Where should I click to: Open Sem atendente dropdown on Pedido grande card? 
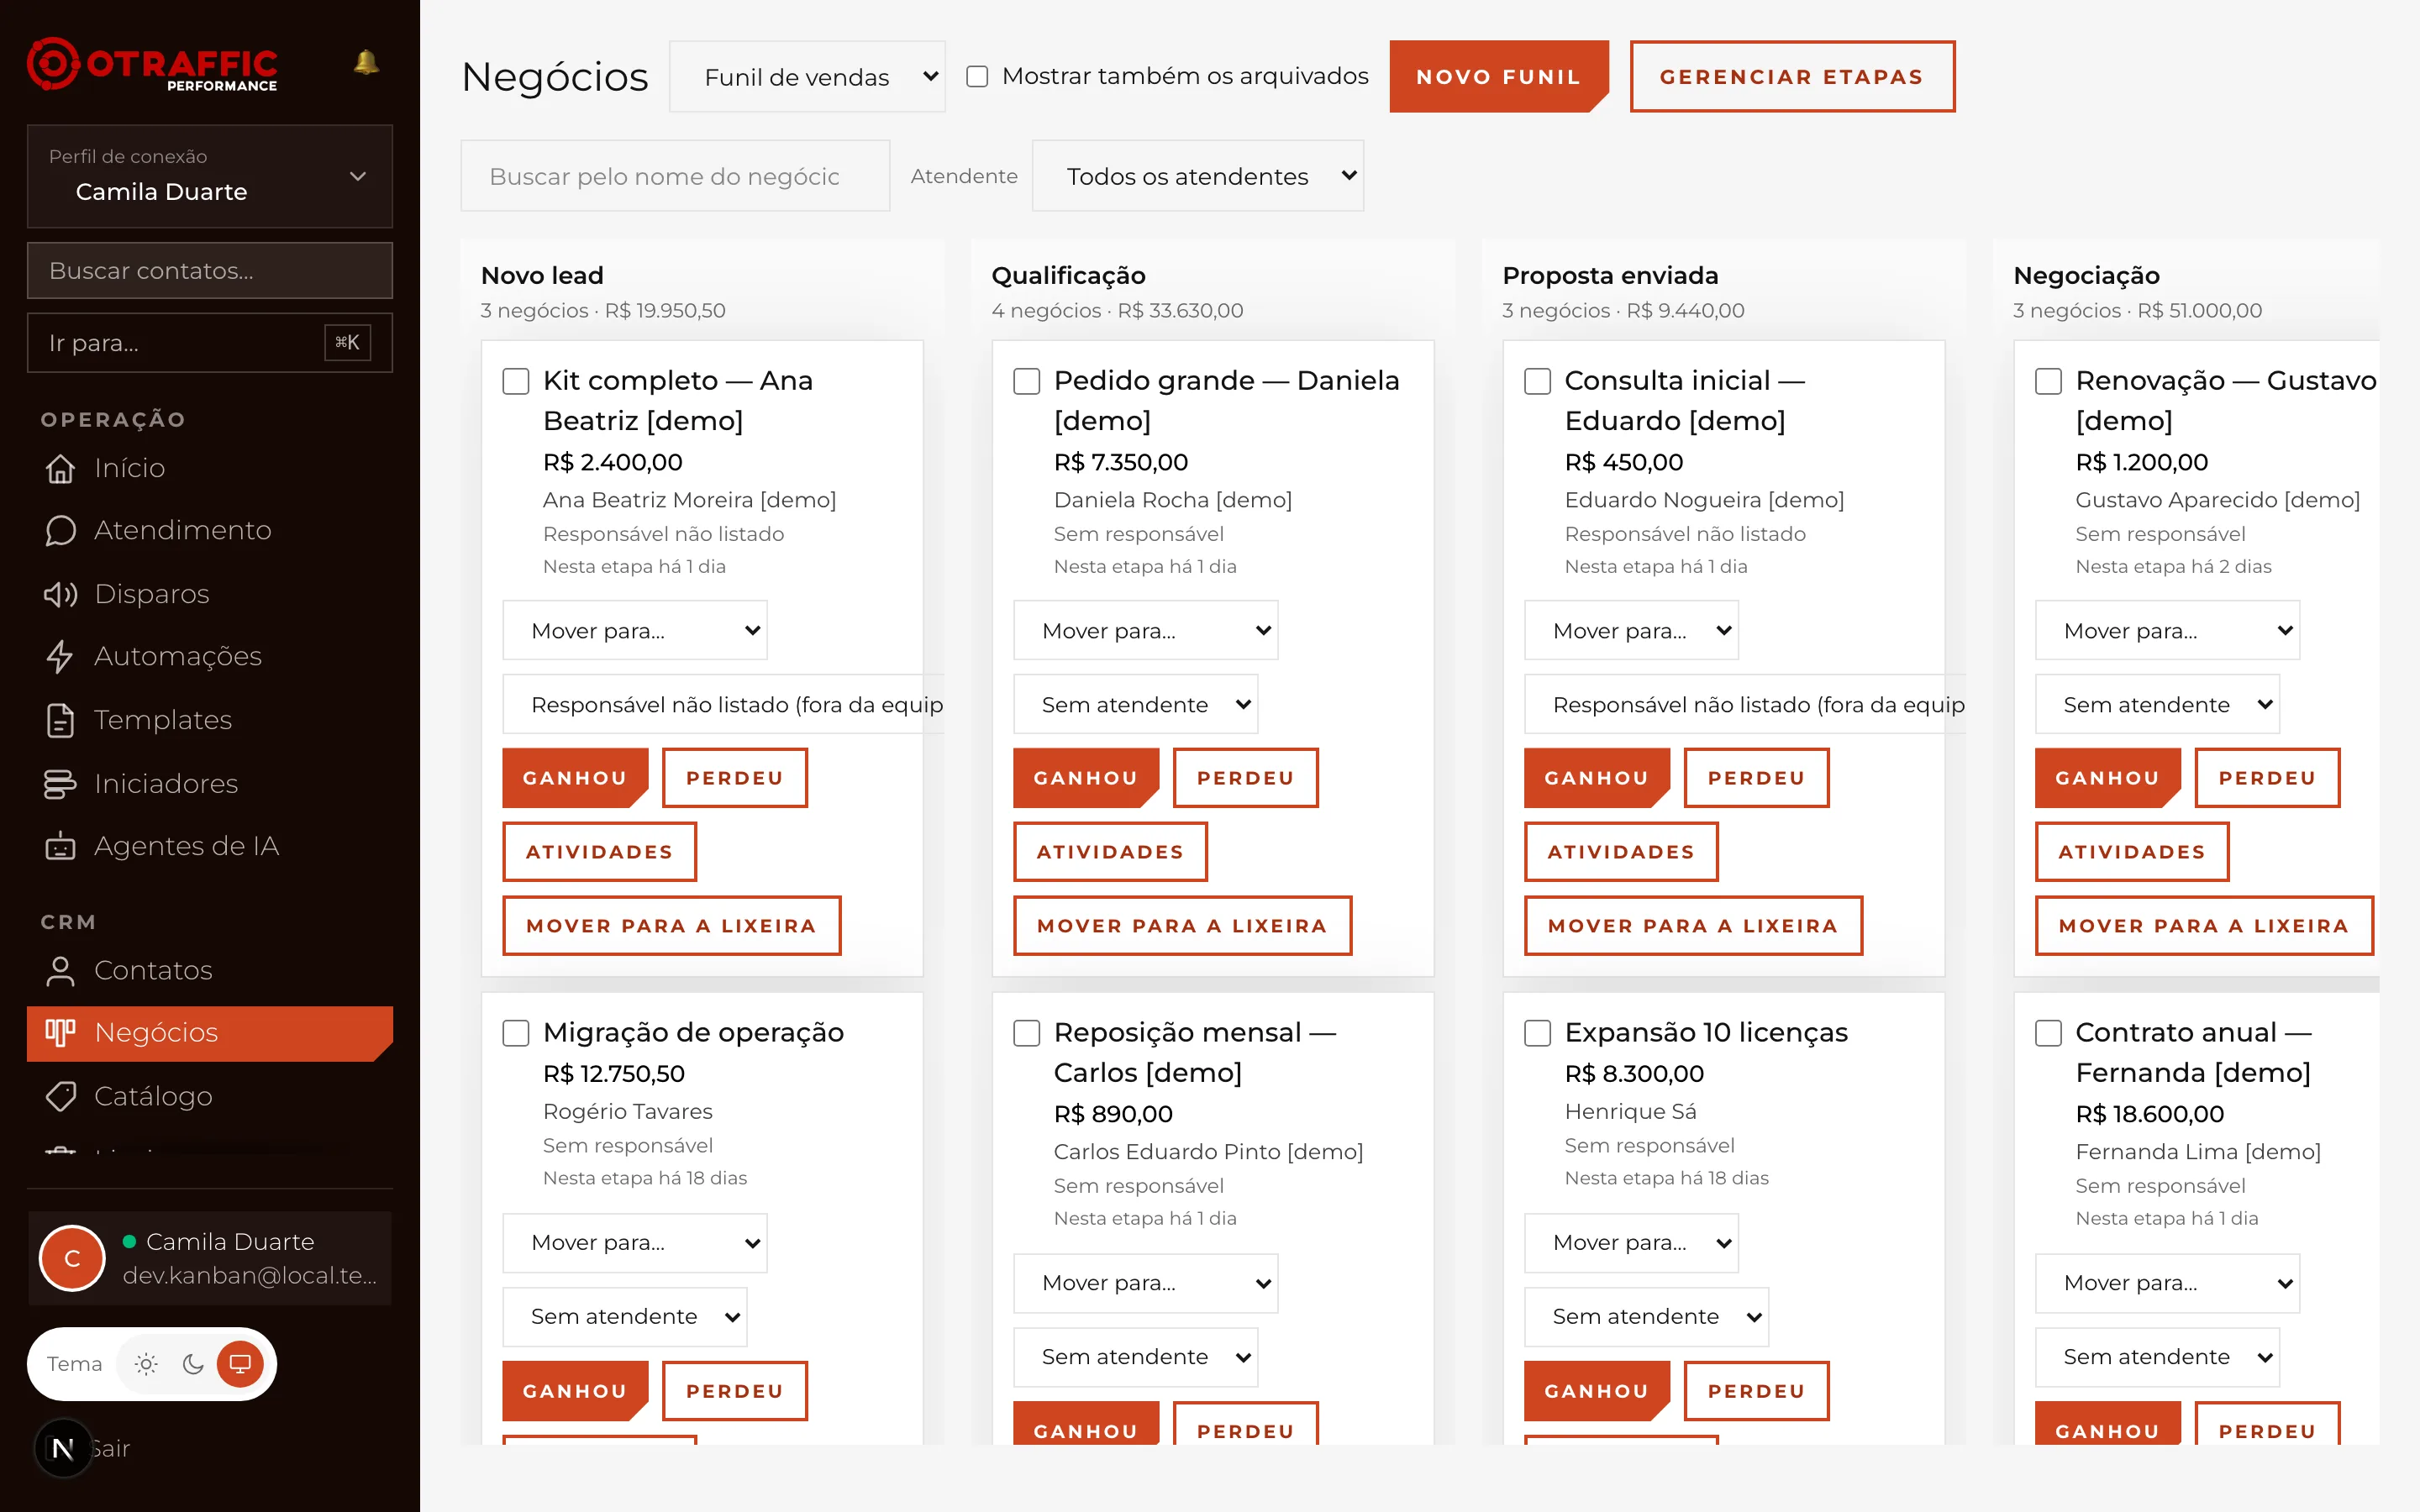click(x=1135, y=704)
